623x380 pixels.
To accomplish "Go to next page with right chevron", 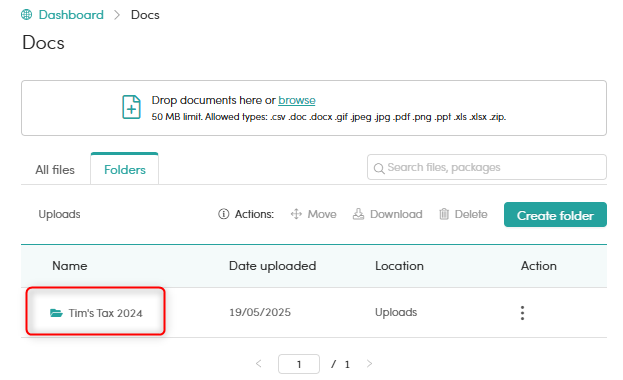I will (x=369, y=364).
